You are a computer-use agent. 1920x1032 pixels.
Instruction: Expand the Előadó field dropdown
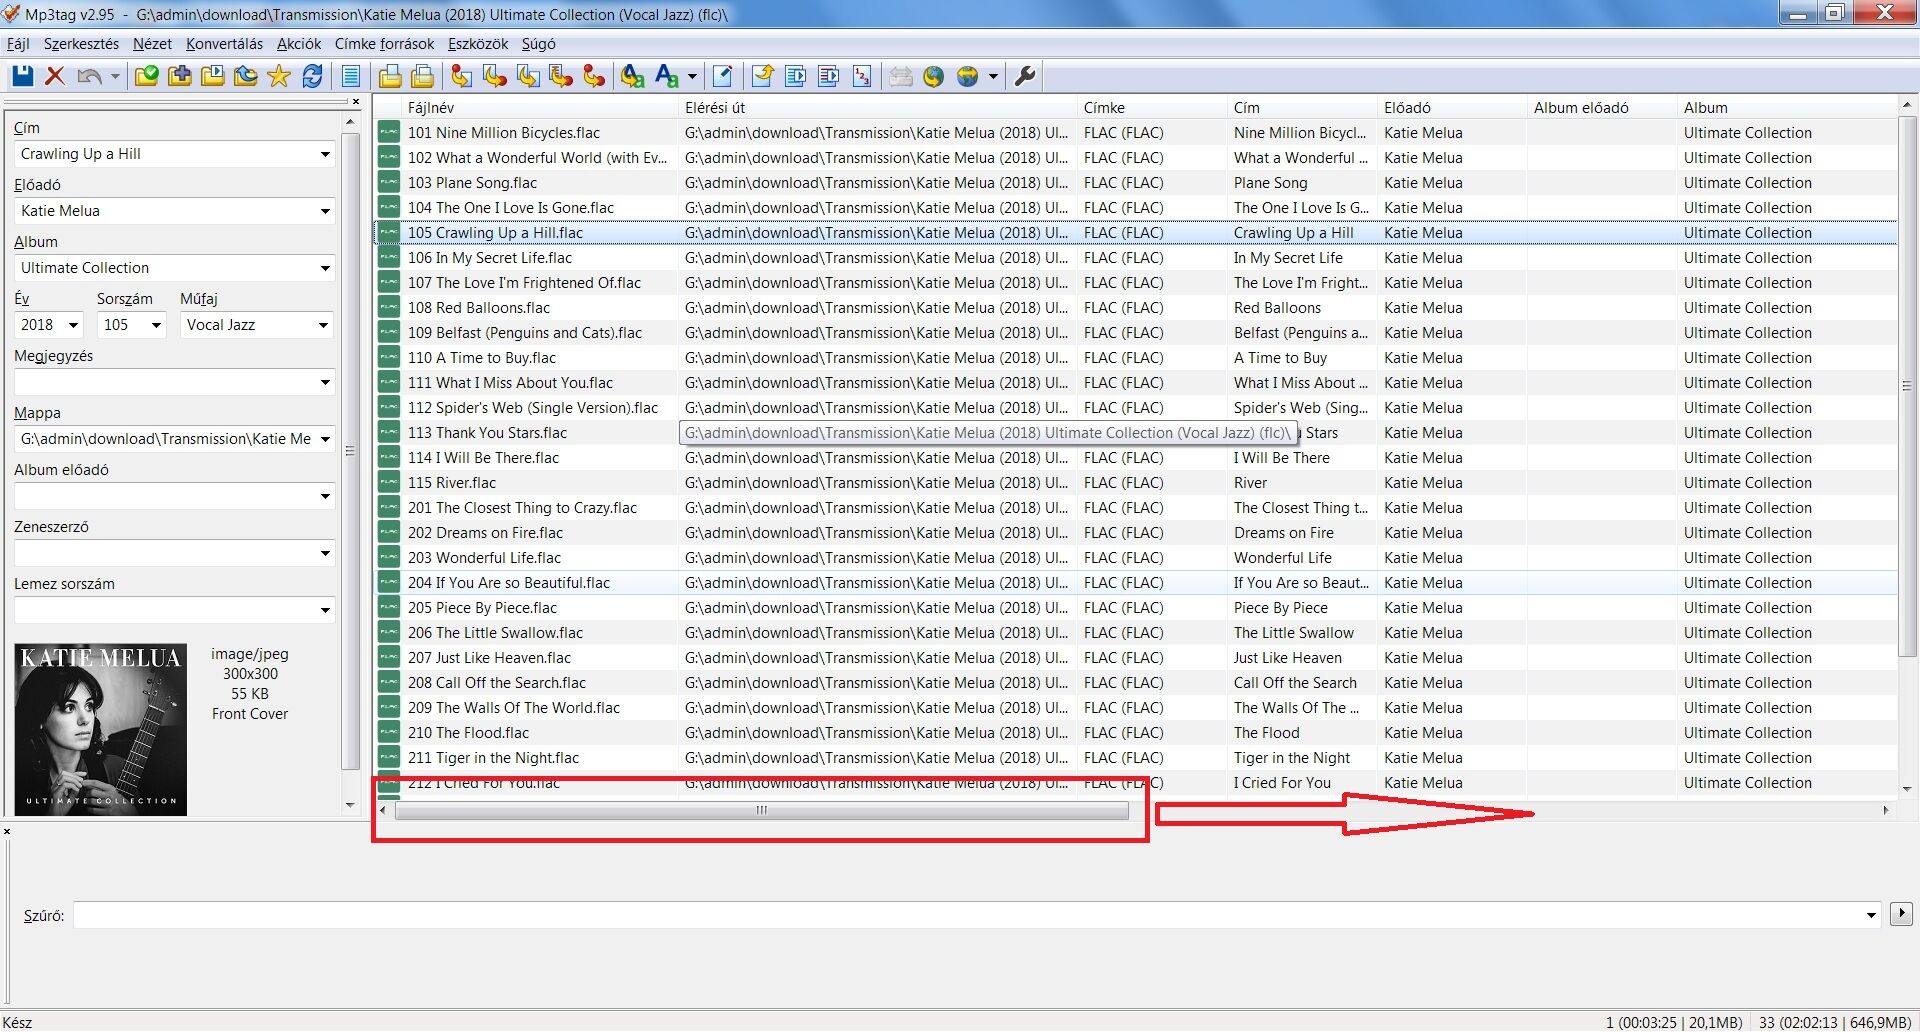point(325,211)
